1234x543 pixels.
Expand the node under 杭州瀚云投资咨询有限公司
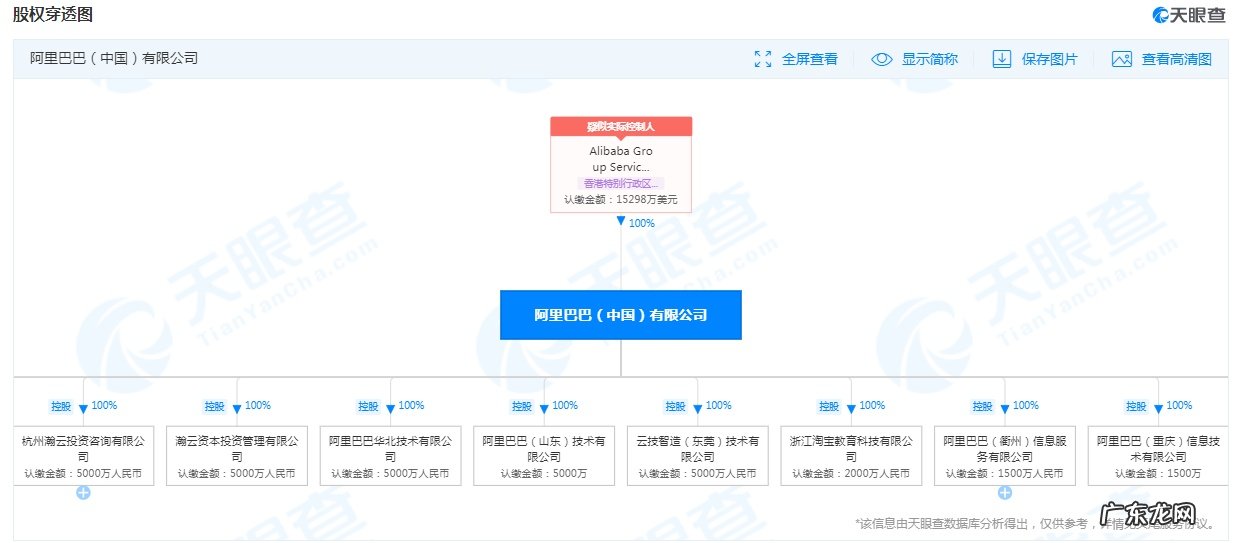pos(83,493)
